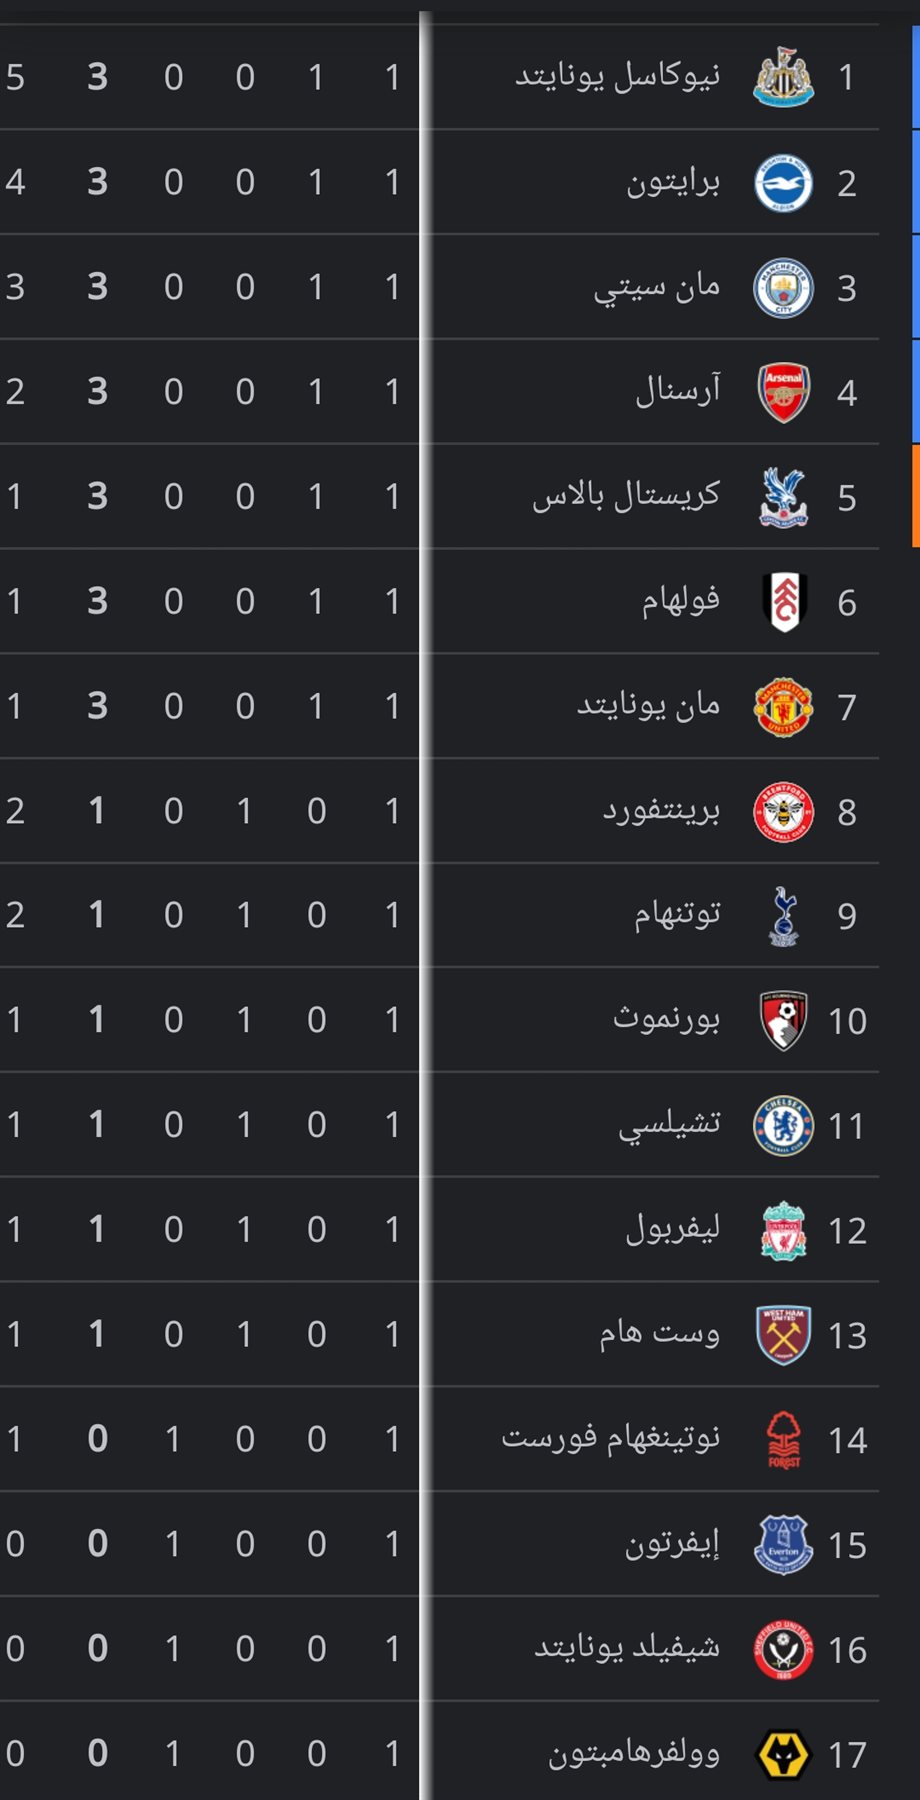This screenshot has width=920, height=1800.
Task: Open team name نيوكاسل يونايتد
Action: click(617, 77)
